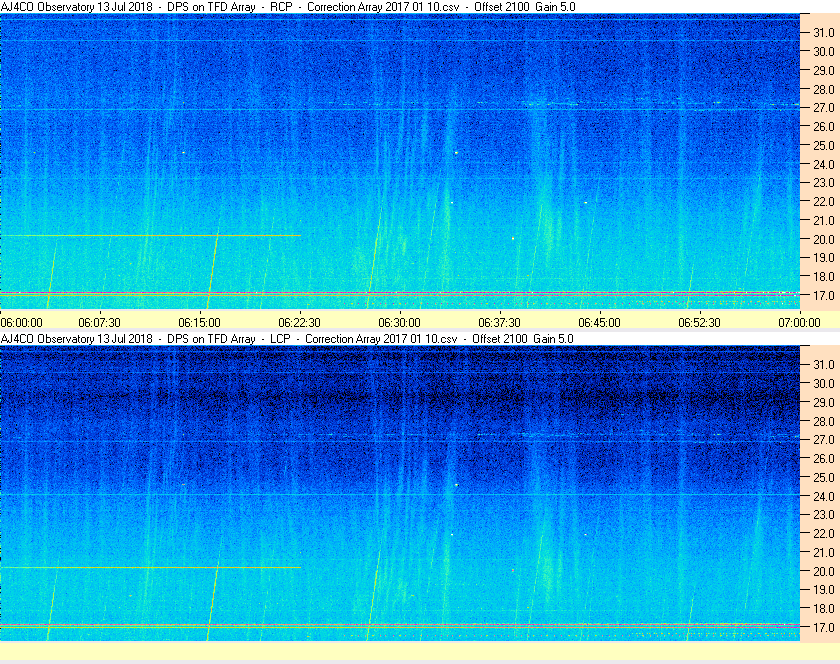
Task: Click inside the RCP spectrogram plot
Action: (x=400, y=161)
